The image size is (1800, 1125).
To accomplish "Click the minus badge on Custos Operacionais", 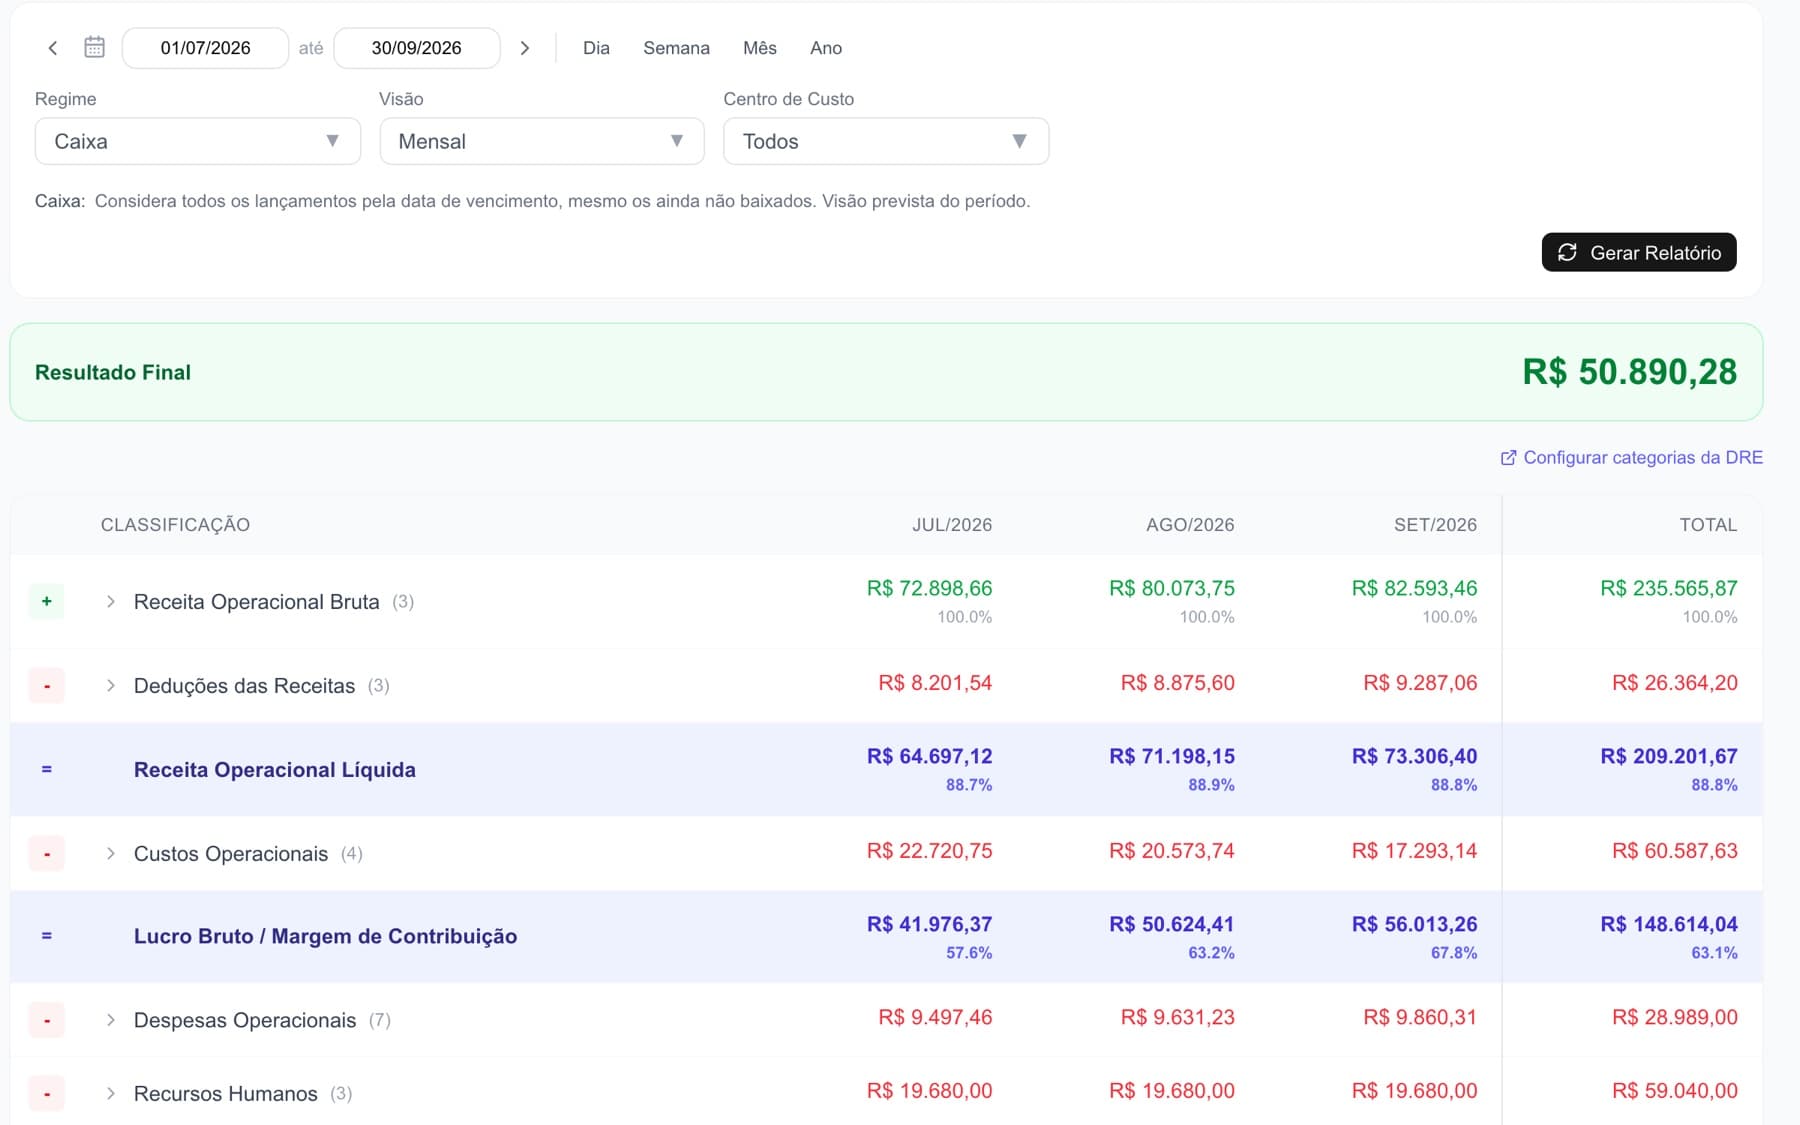I will [47, 853].
